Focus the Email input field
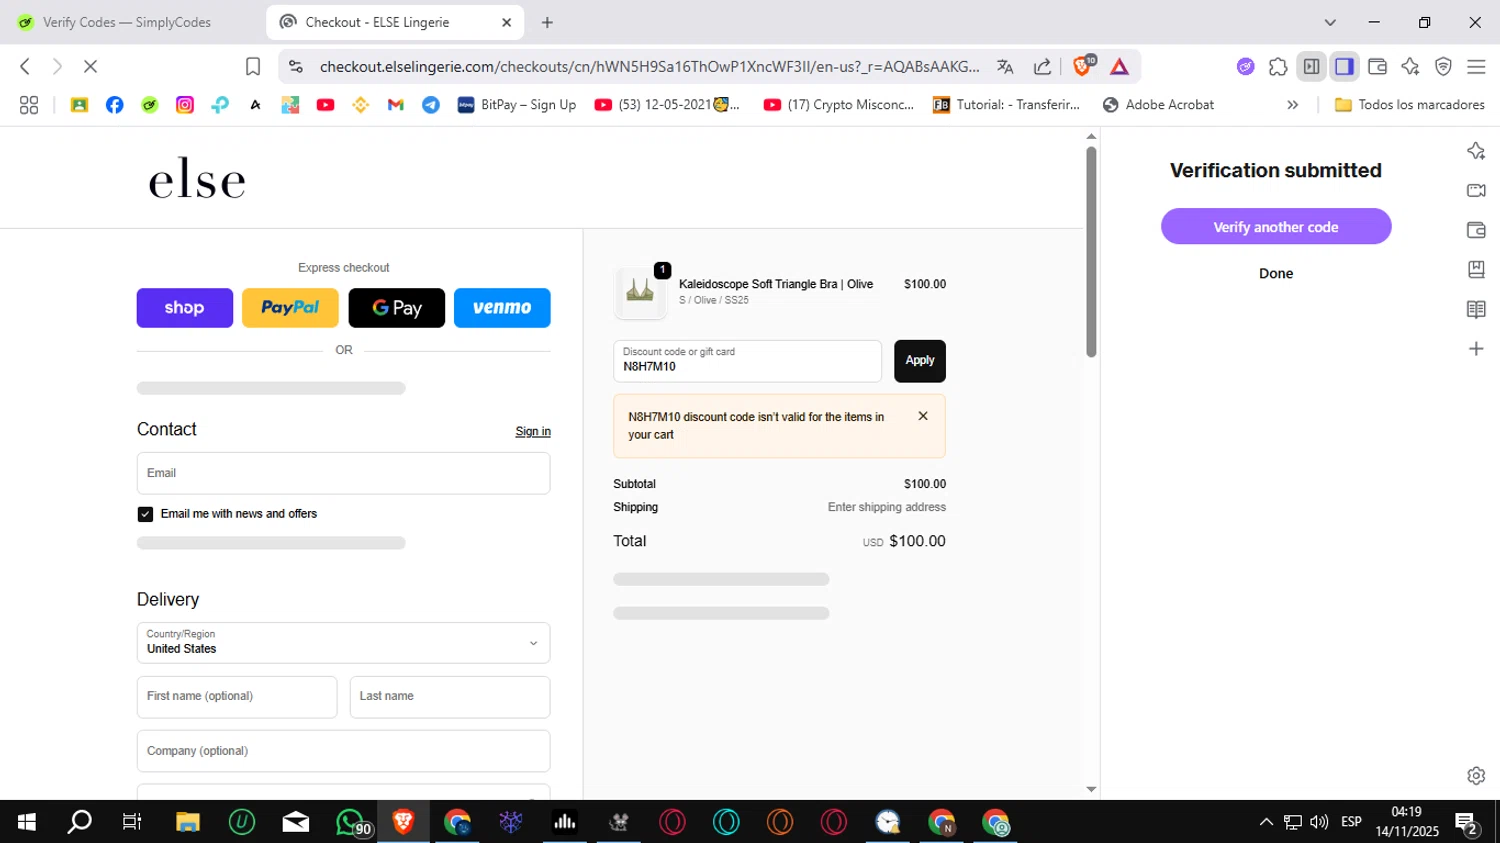The image size is (1500, 843). 343,473
